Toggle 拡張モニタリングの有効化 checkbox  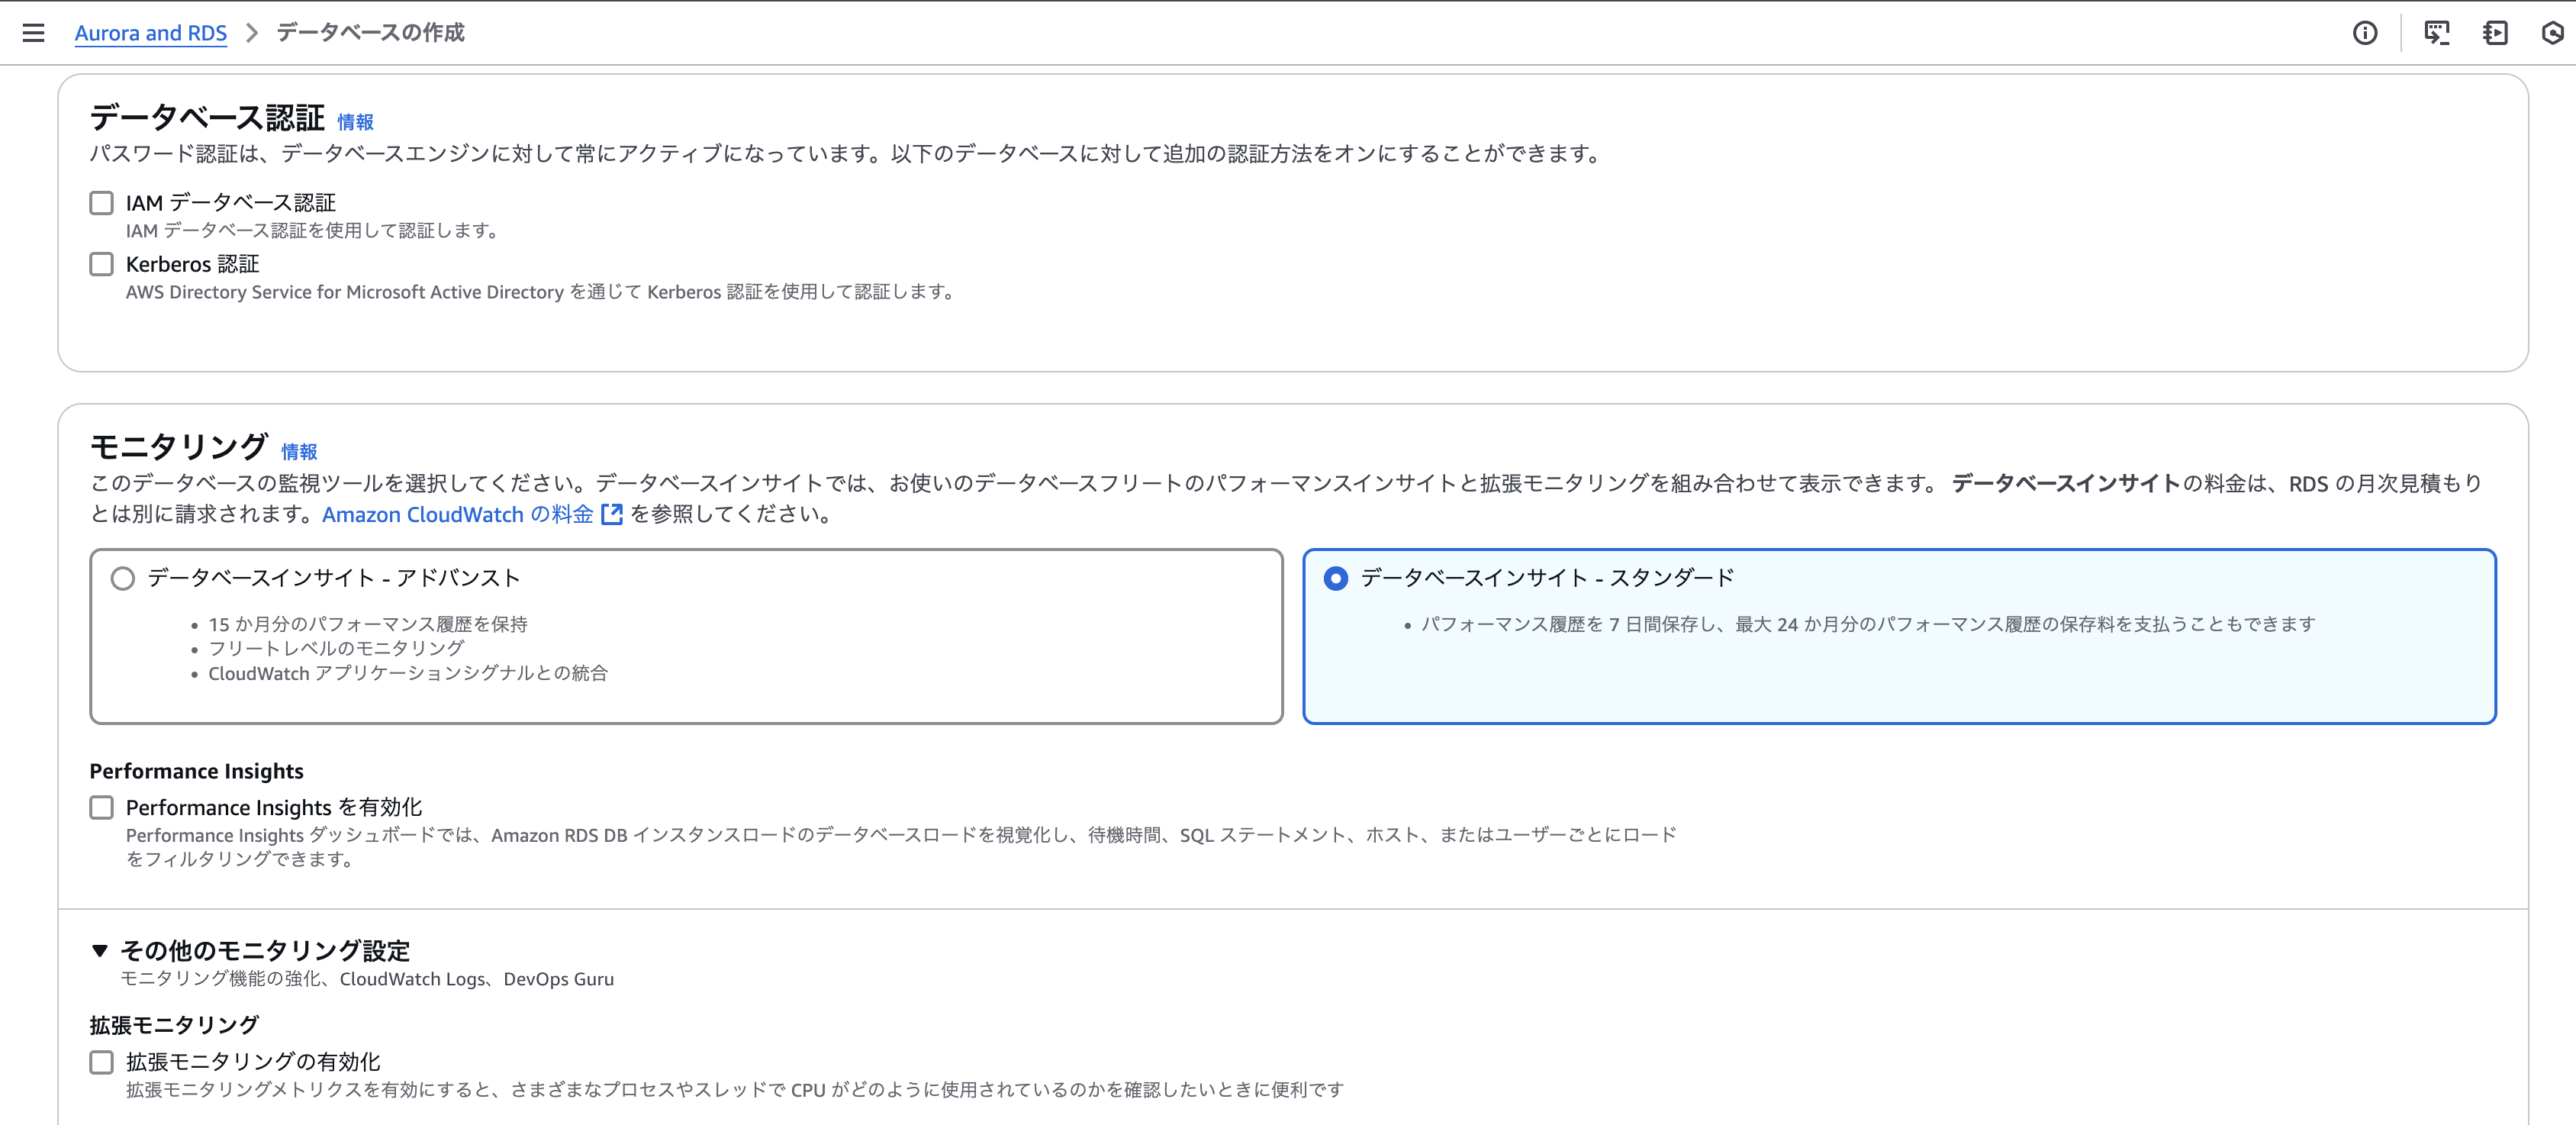coord(102,1062)
